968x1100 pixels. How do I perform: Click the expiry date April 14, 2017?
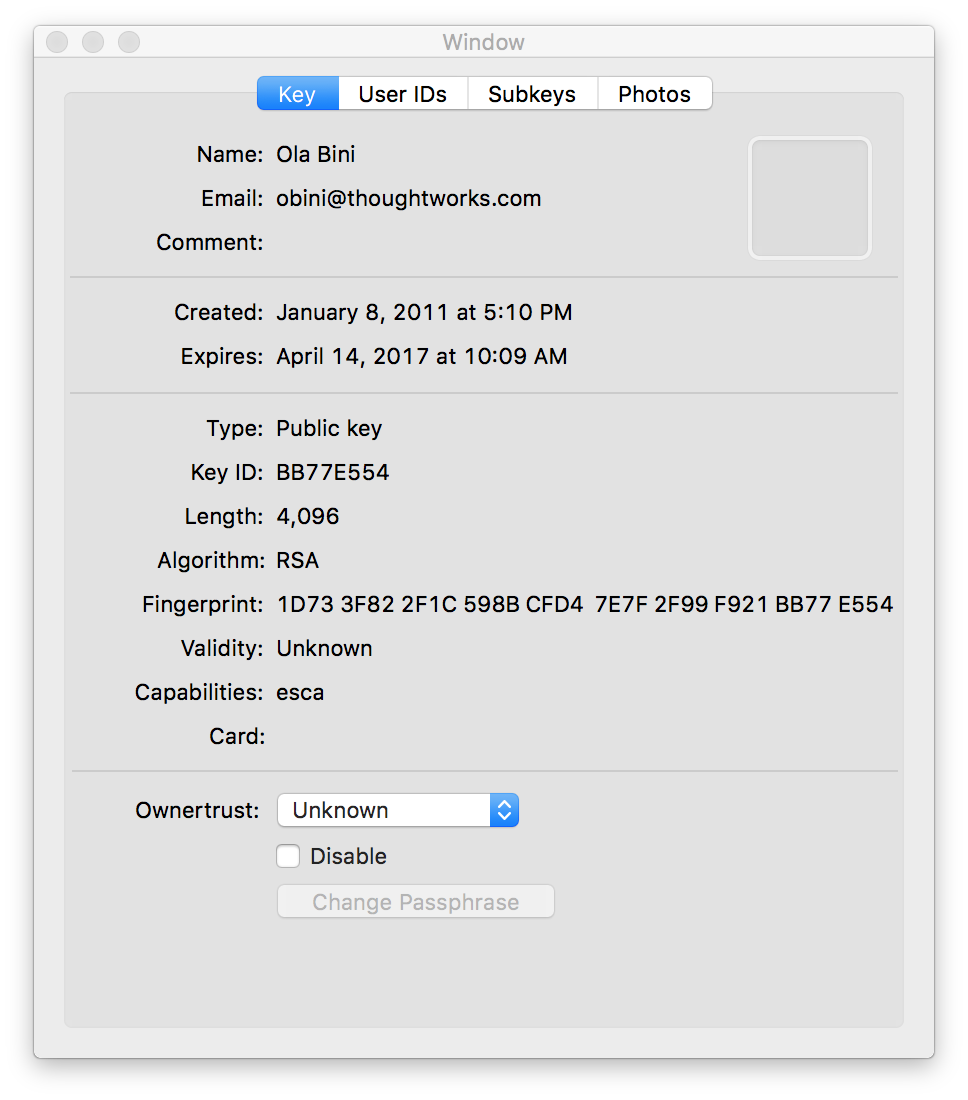pos(422,356)
